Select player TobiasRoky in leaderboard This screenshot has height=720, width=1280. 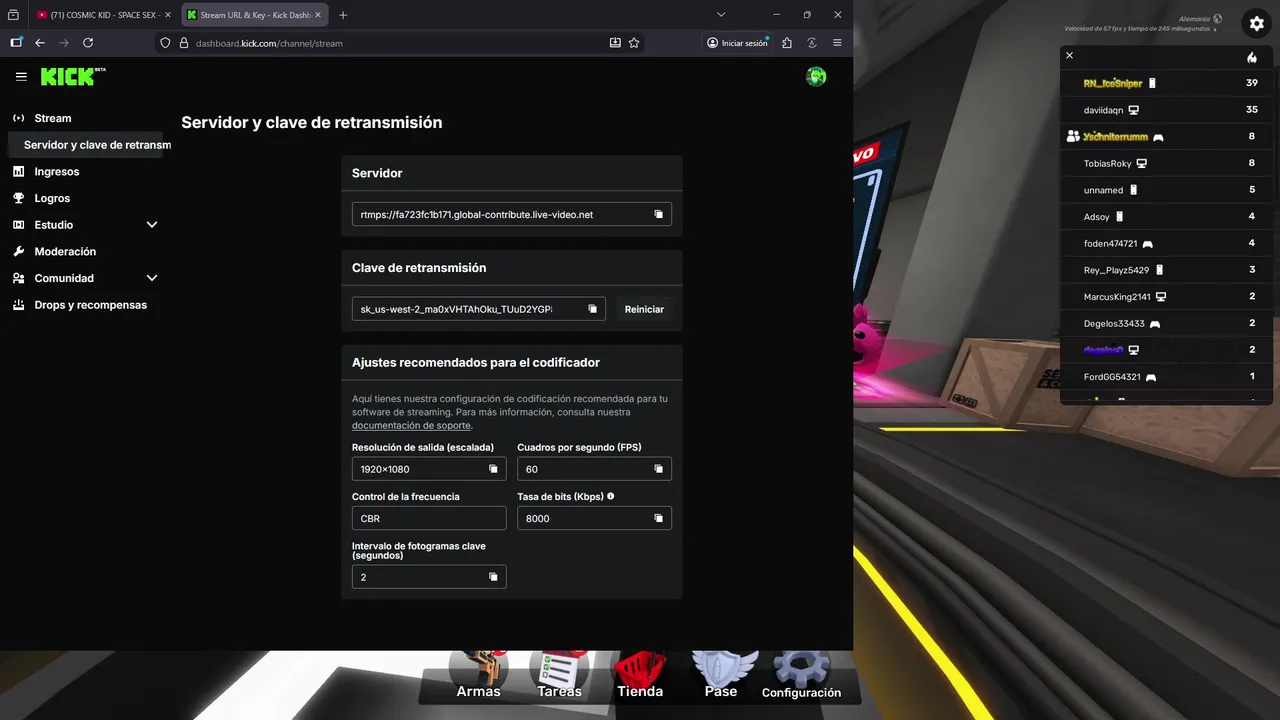[1165, 163]
